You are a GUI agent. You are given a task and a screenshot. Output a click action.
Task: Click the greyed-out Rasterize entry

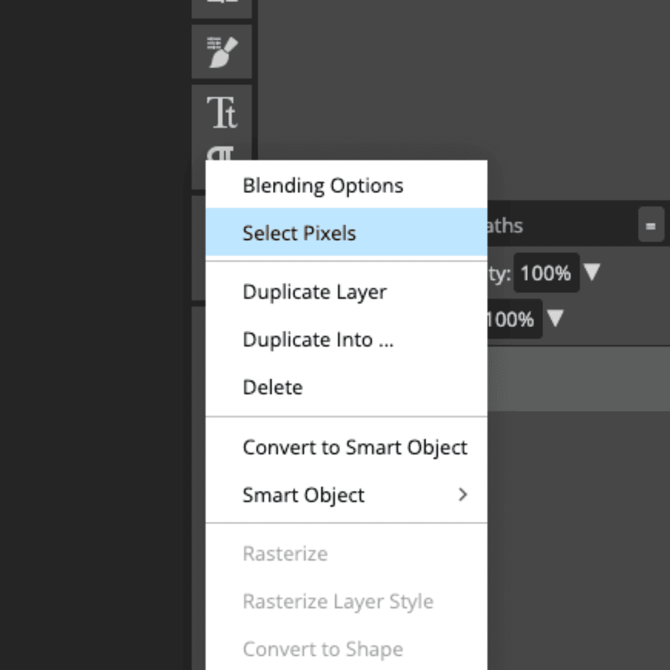[x=285, y=554]
